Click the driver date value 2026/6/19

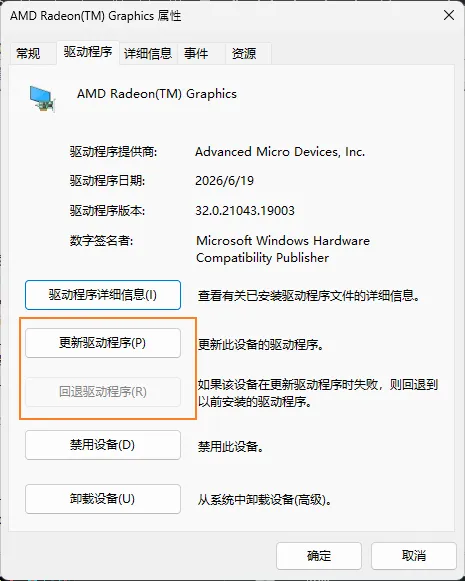225,181
